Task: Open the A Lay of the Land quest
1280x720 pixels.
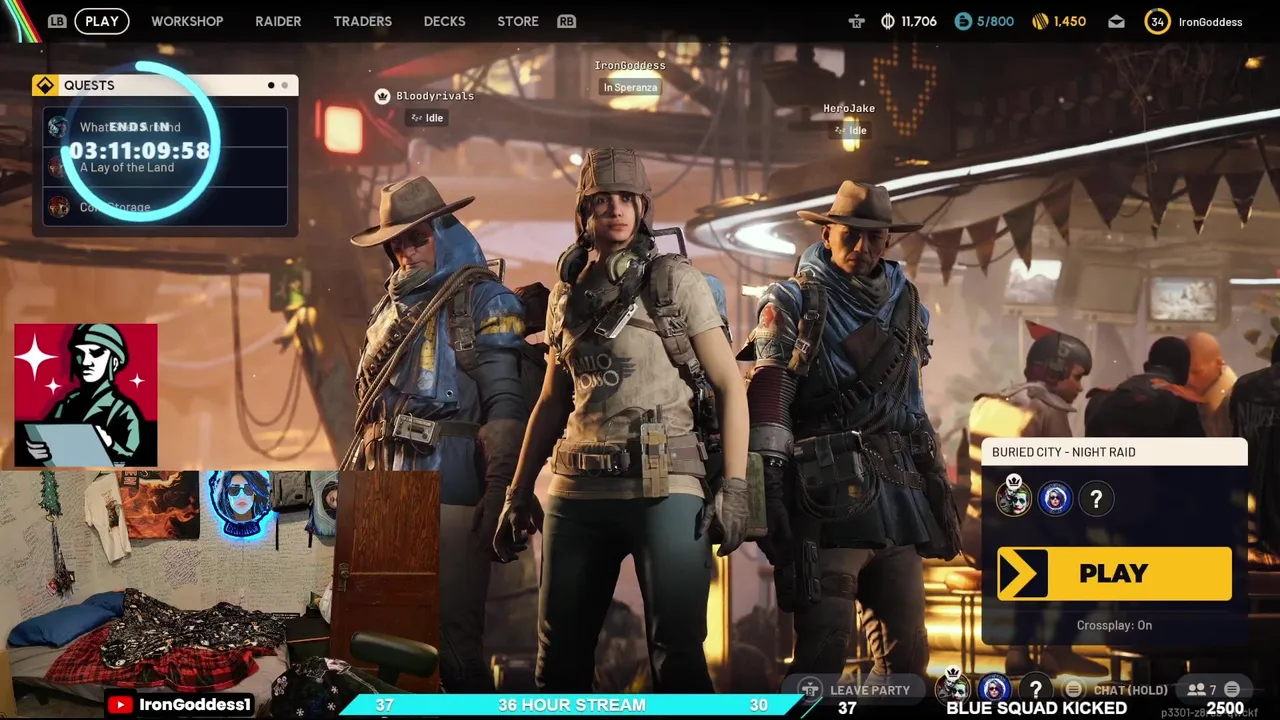Action: pyautogui.click(x=165, y=167)
